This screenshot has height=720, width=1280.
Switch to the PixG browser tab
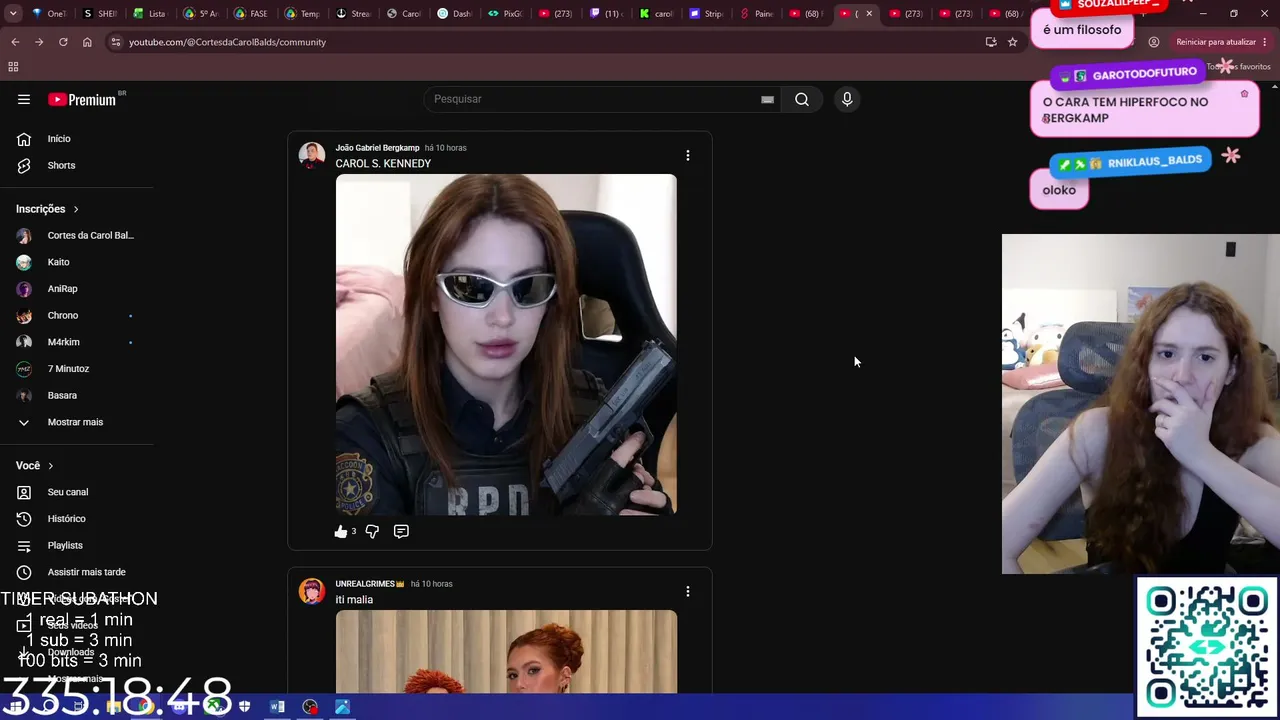(x=507, y=14)
